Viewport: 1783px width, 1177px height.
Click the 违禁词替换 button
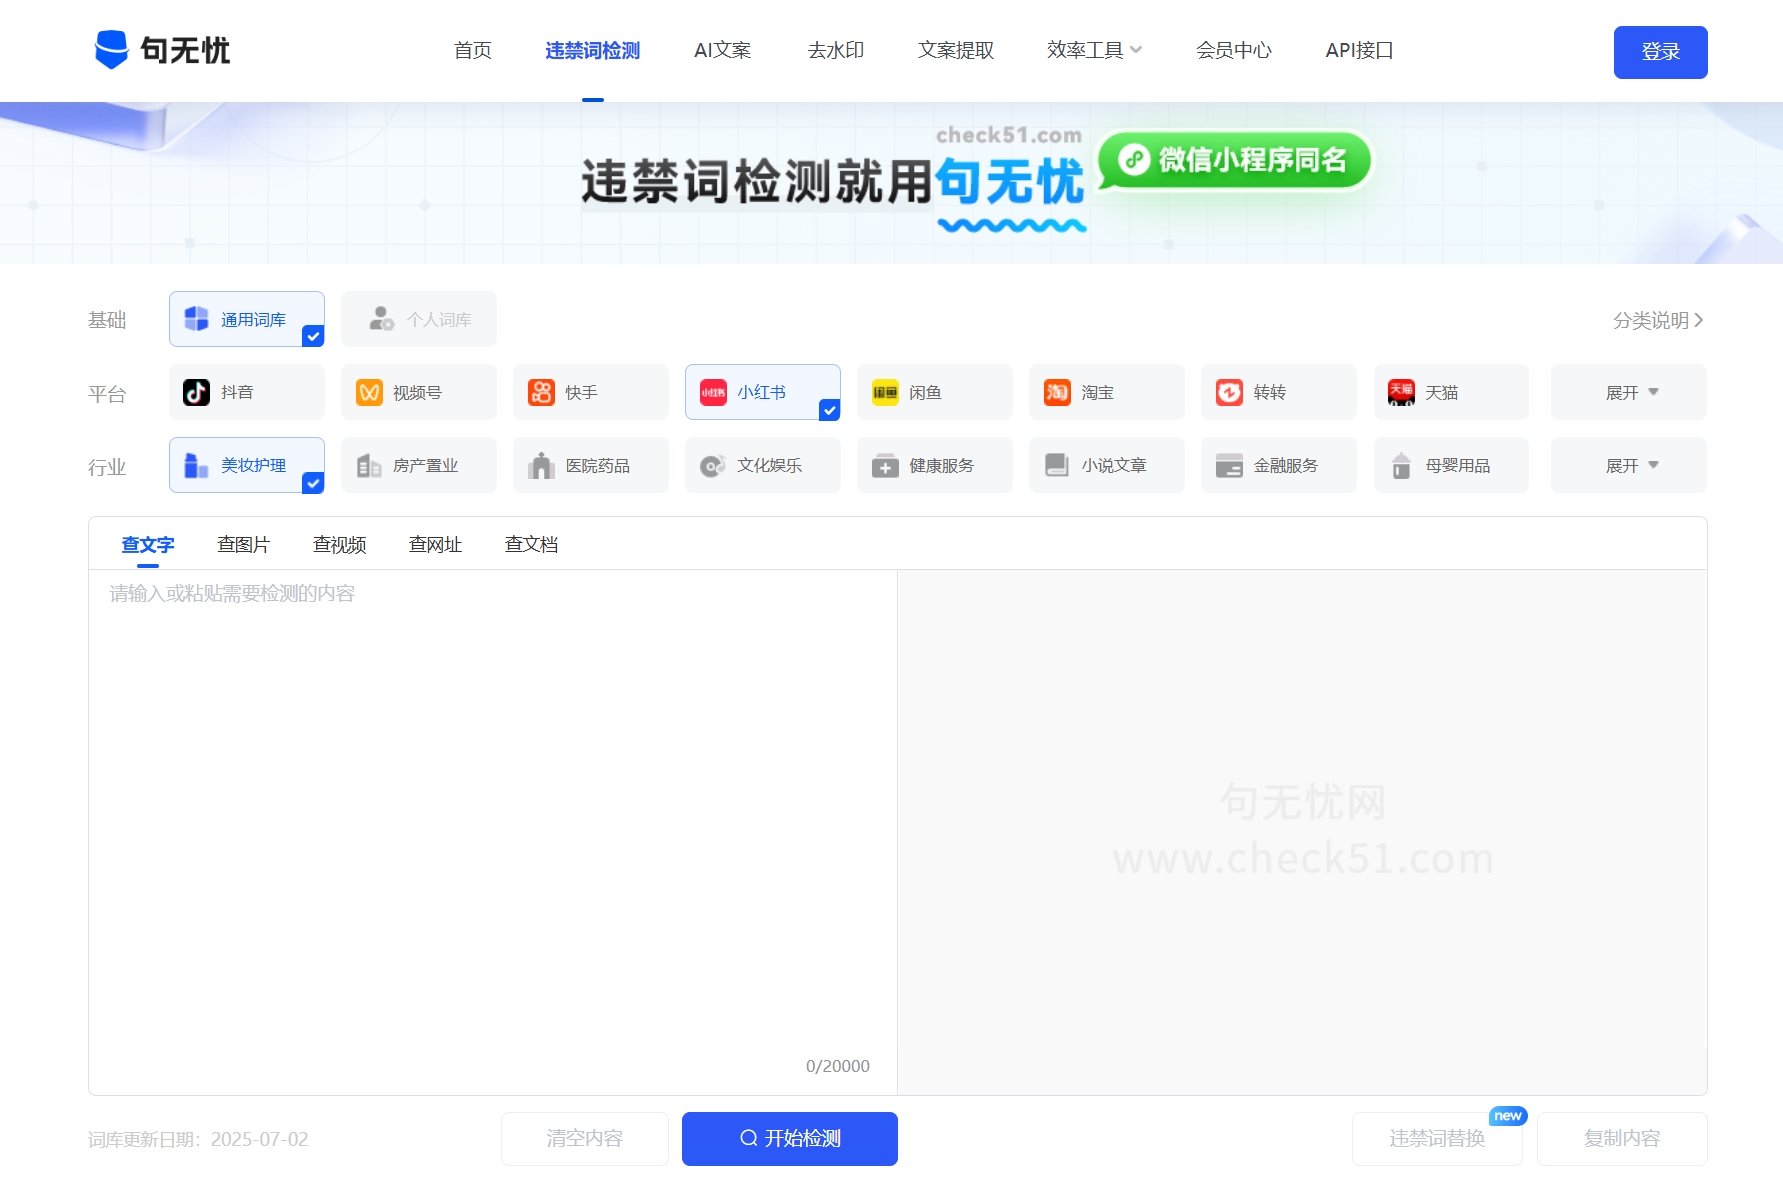pyautogui.click(x=1437, y=1138)
